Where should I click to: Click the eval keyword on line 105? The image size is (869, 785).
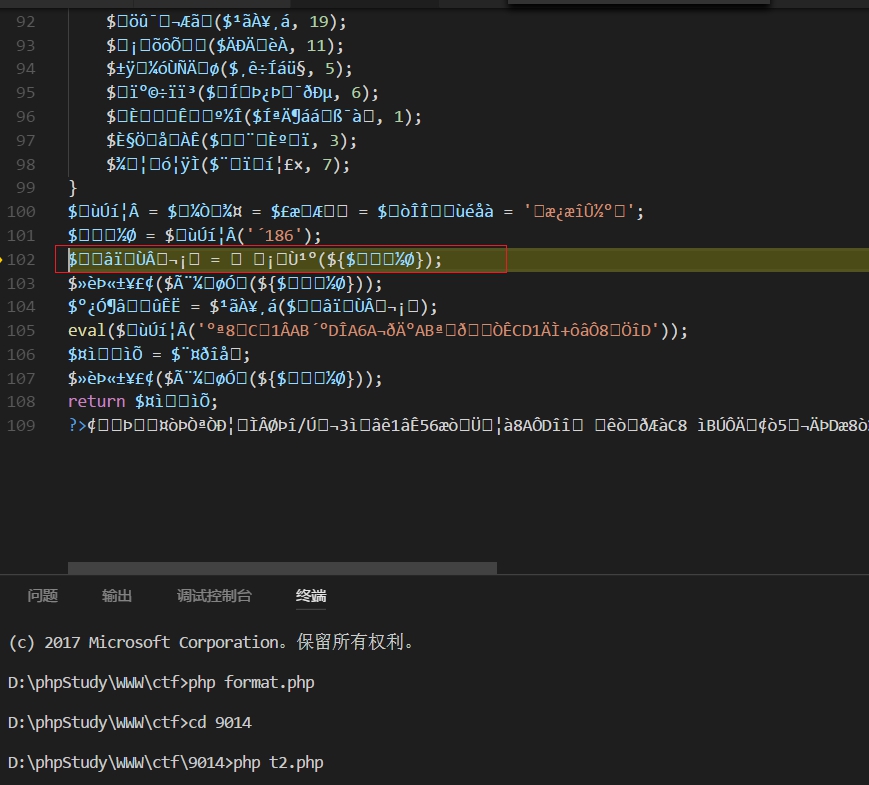click(x=86, y=330)
